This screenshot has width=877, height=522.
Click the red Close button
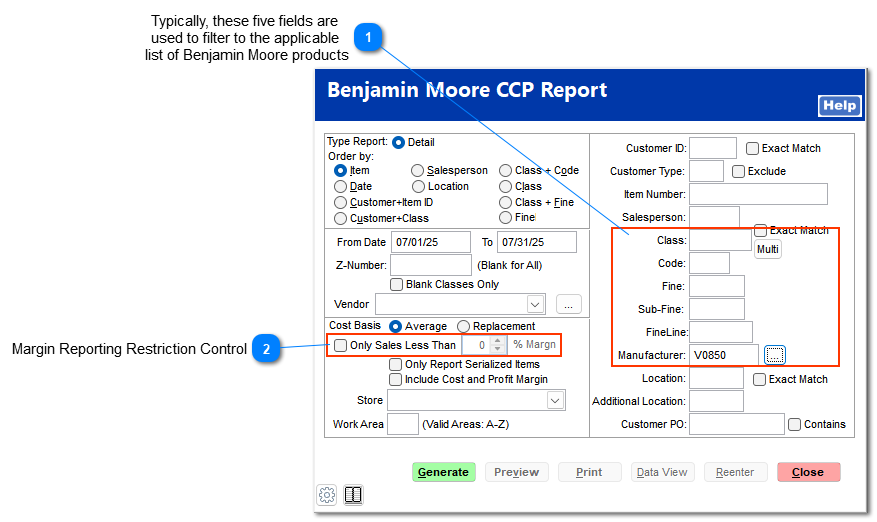coord(808,472)
